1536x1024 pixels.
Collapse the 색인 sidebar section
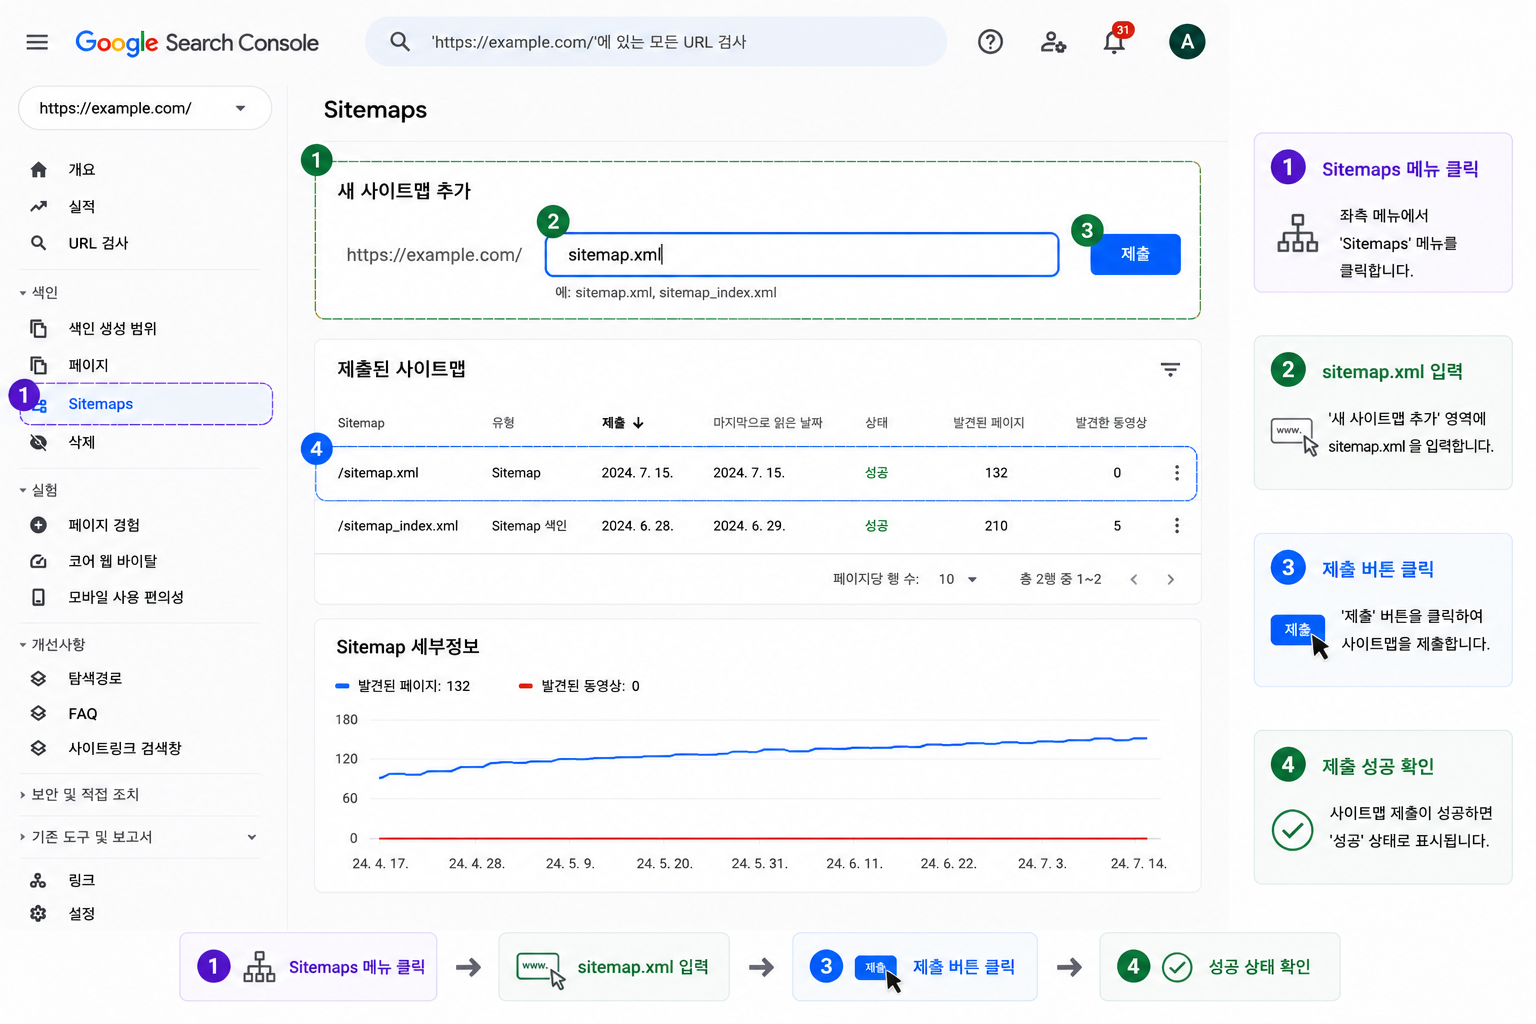click(x=39, y=293)
